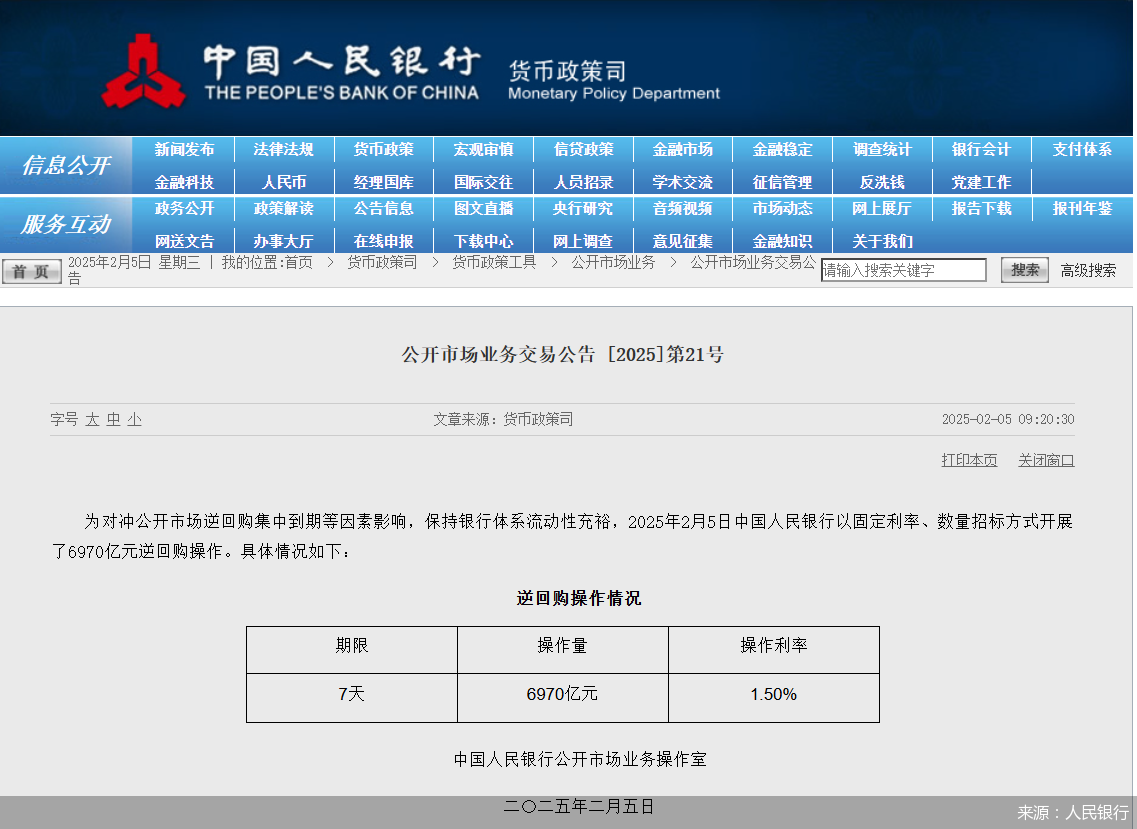Select 小 to shrink font size
The height and width of the screenshot is (829, 1137).
[131, 419]
